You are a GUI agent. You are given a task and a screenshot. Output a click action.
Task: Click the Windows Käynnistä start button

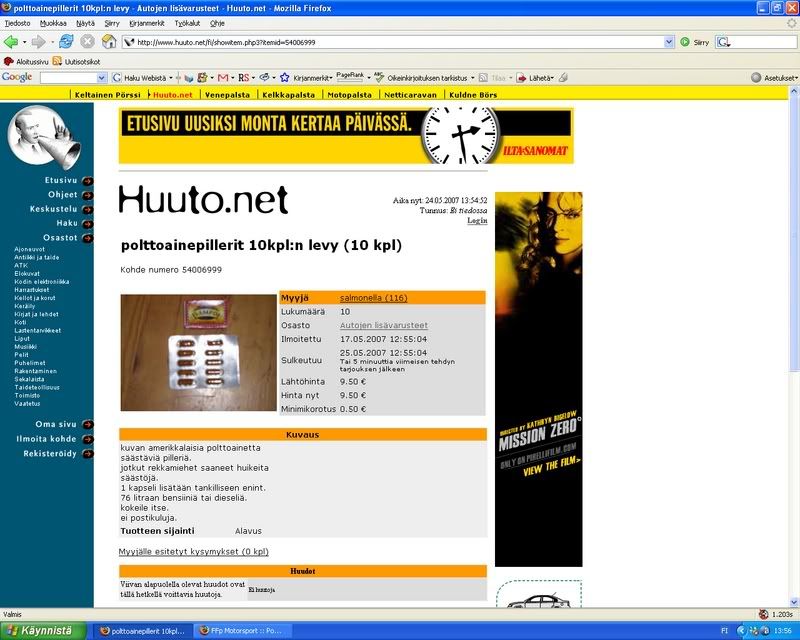click(x=41, y=631)
